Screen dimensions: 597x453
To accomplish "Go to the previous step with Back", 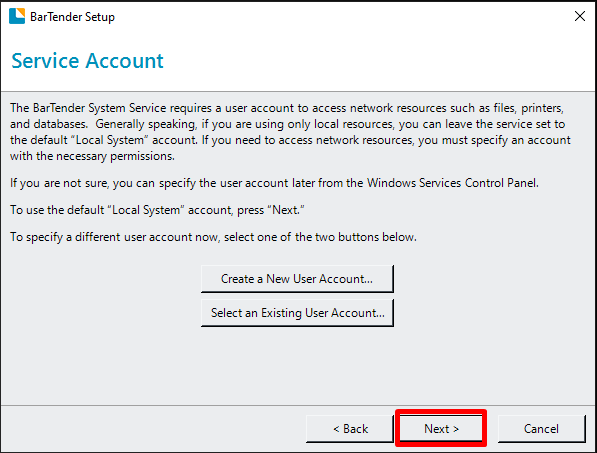I will coord(350,429).
